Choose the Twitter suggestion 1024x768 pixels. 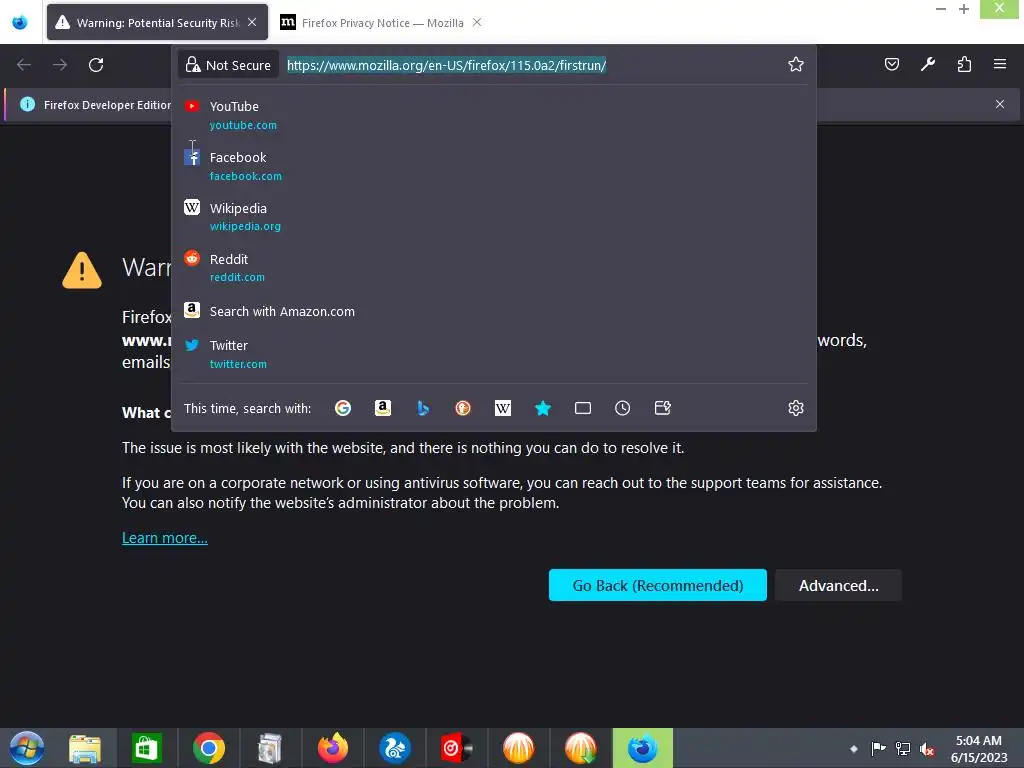pyautogui.click(x=494, y=354)
